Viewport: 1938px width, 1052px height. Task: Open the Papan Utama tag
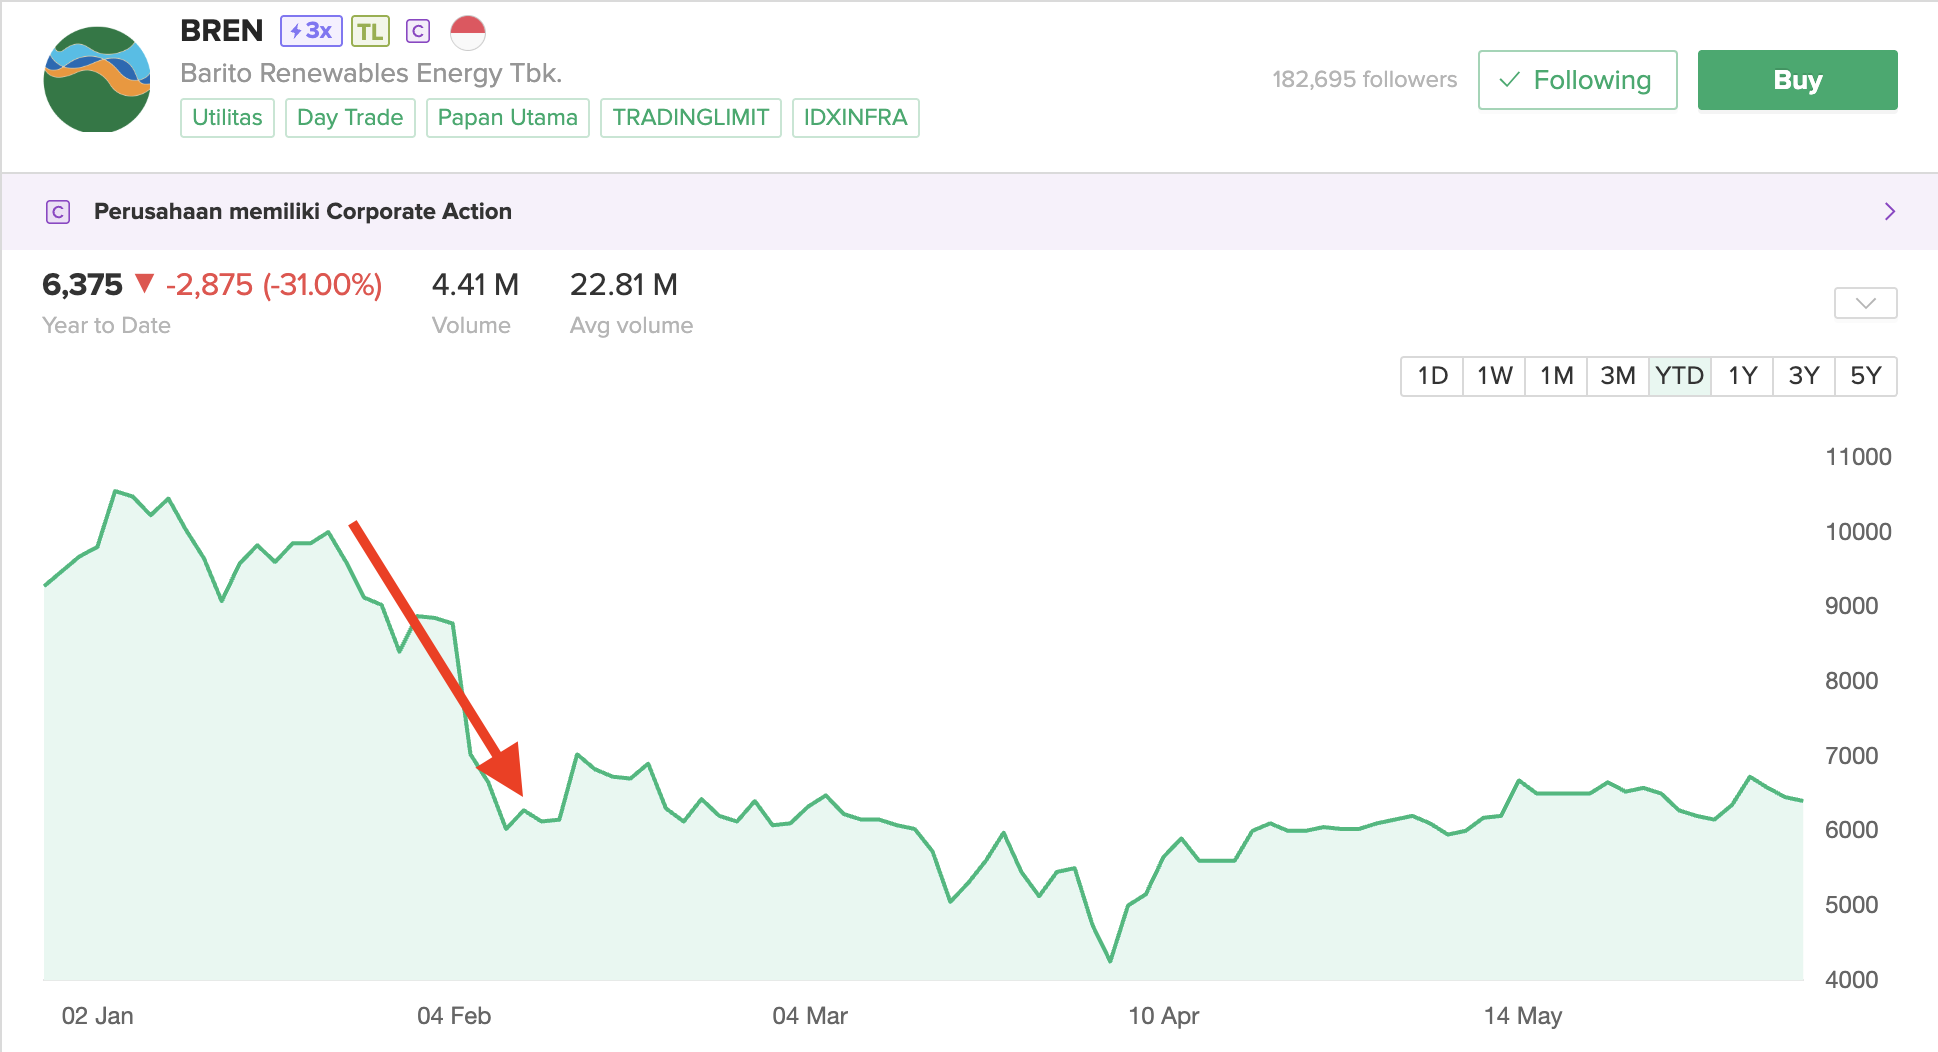(508, 118)
